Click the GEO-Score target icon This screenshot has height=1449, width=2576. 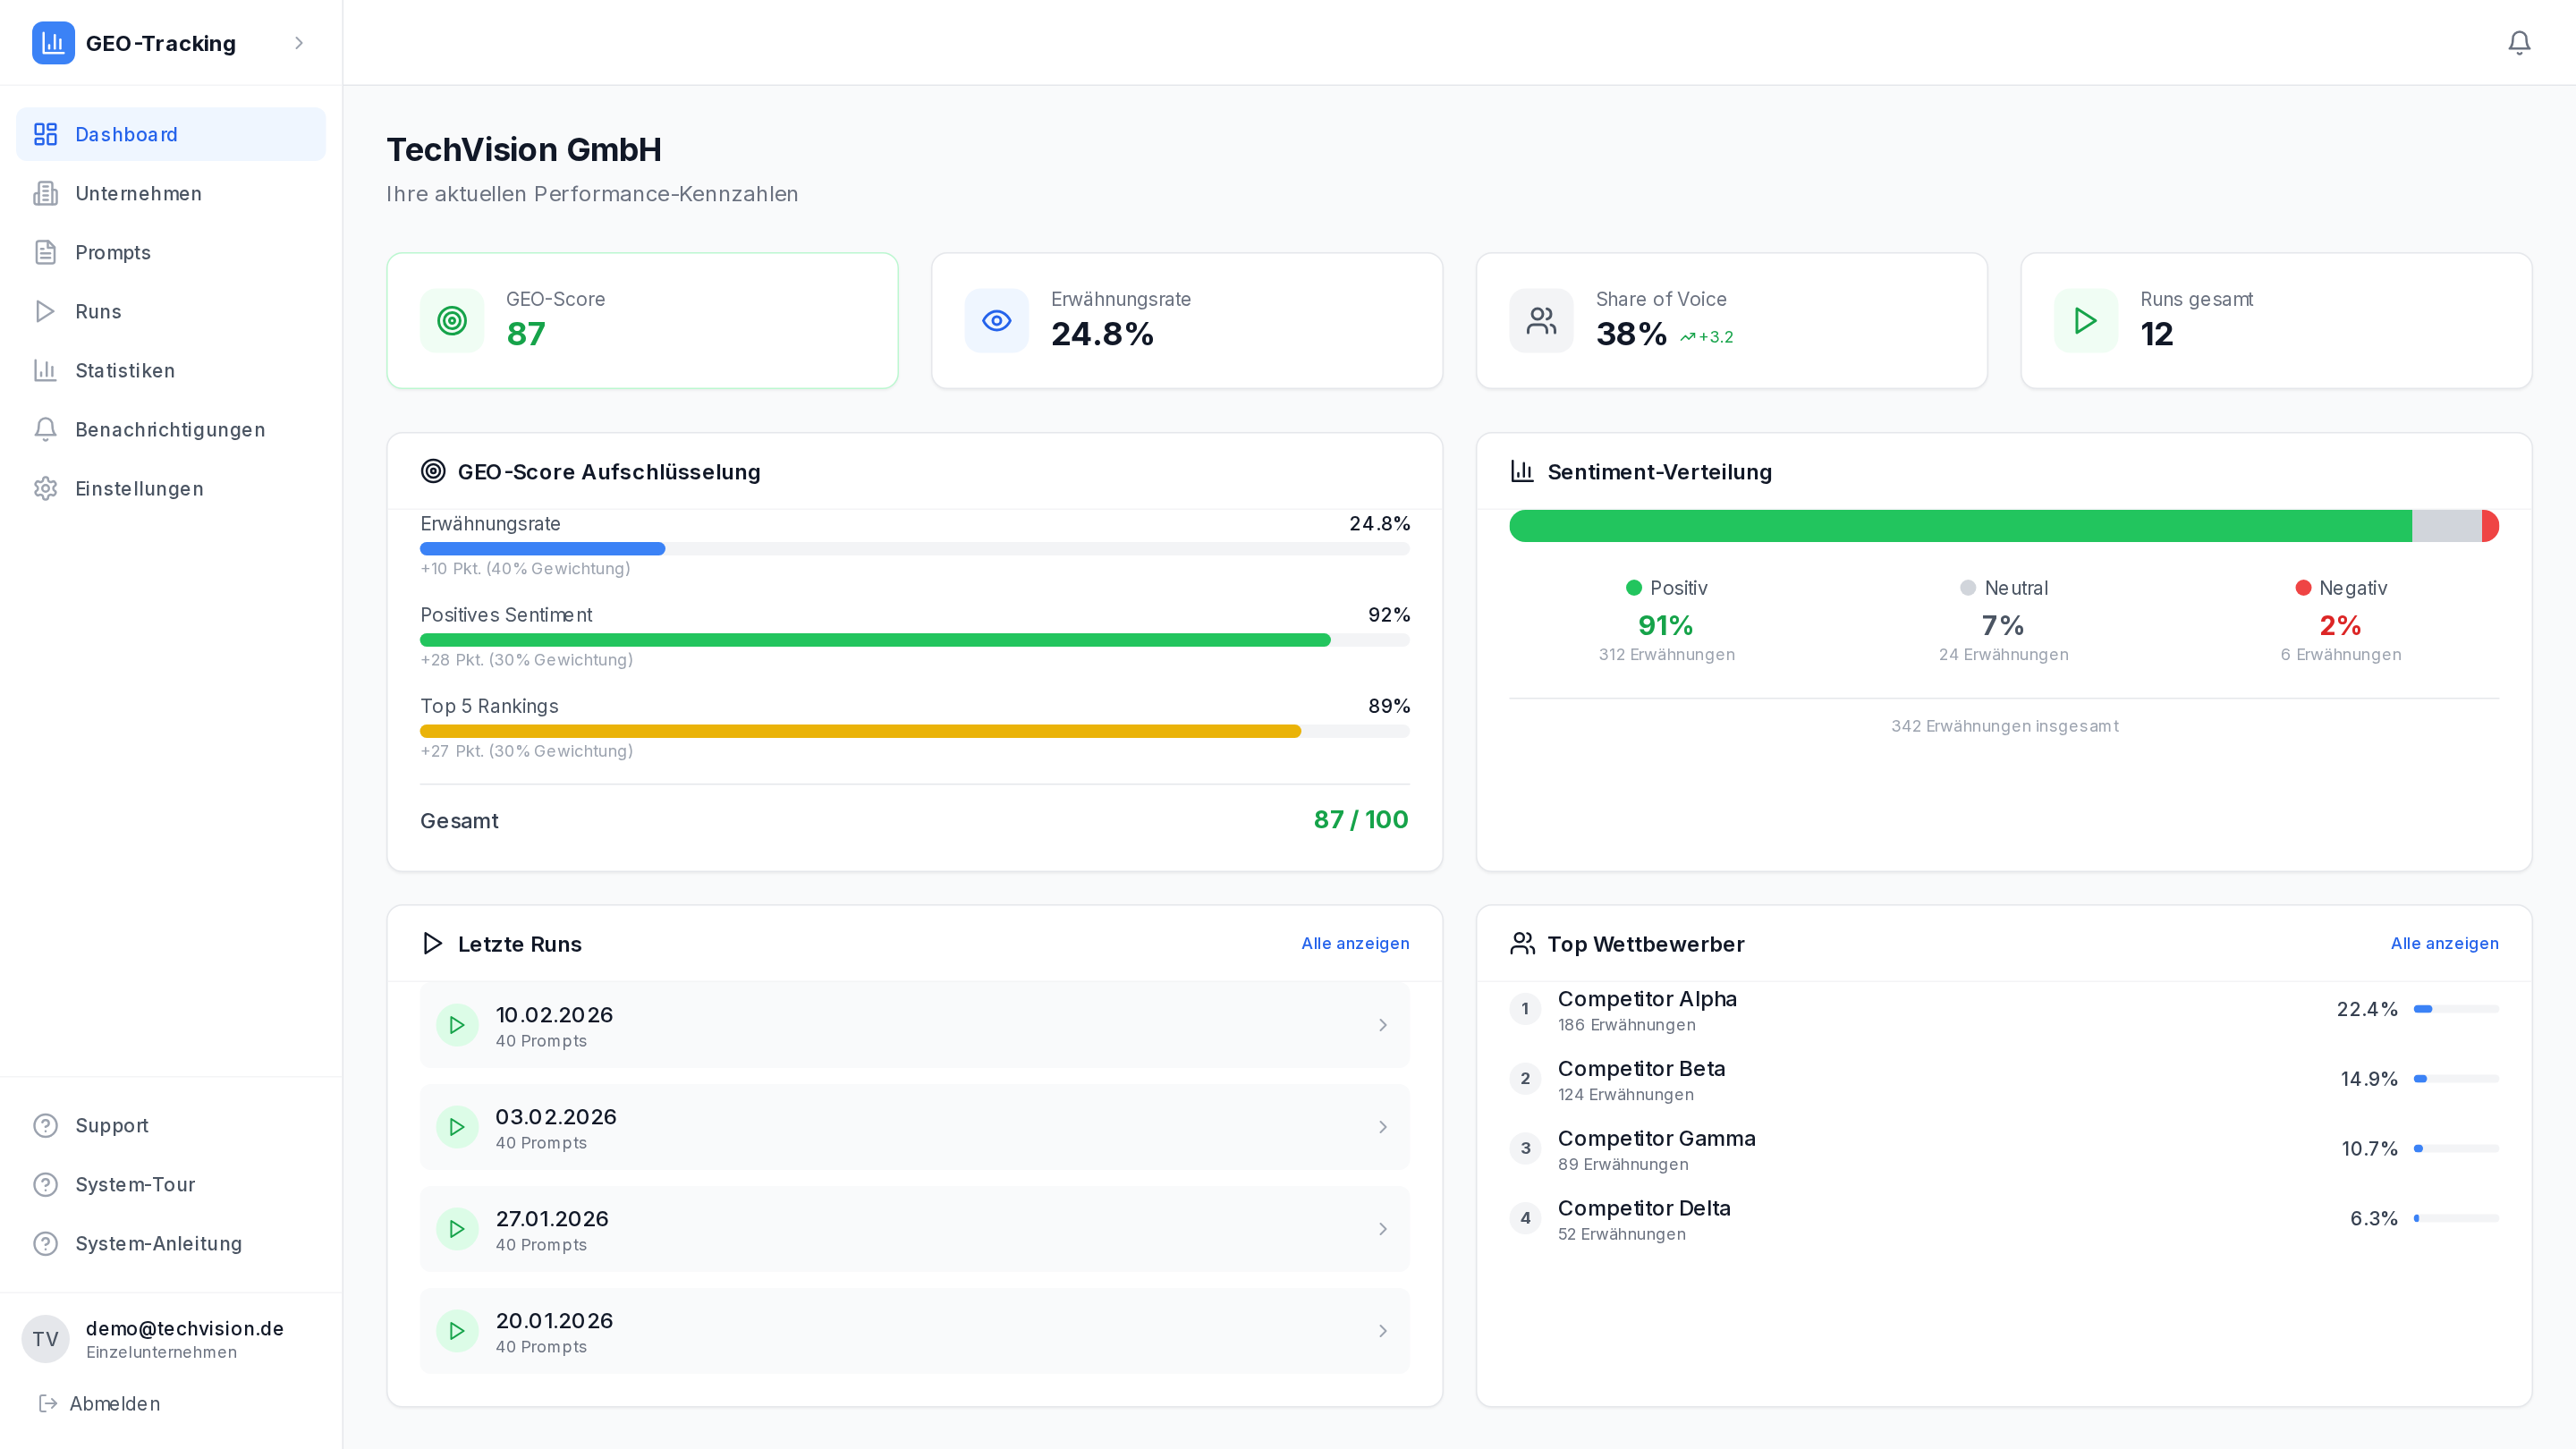click(x=452, y=321)
